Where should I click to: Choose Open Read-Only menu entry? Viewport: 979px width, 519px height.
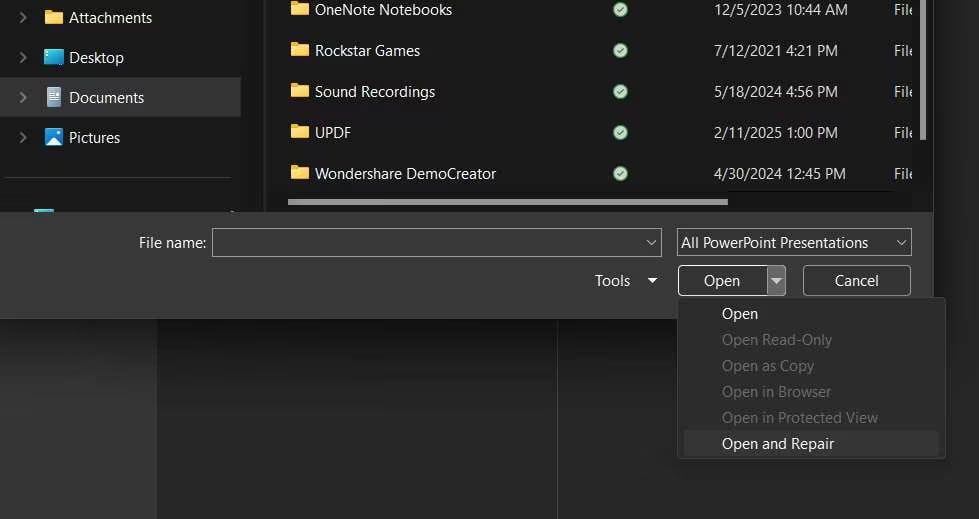point(777,340)
